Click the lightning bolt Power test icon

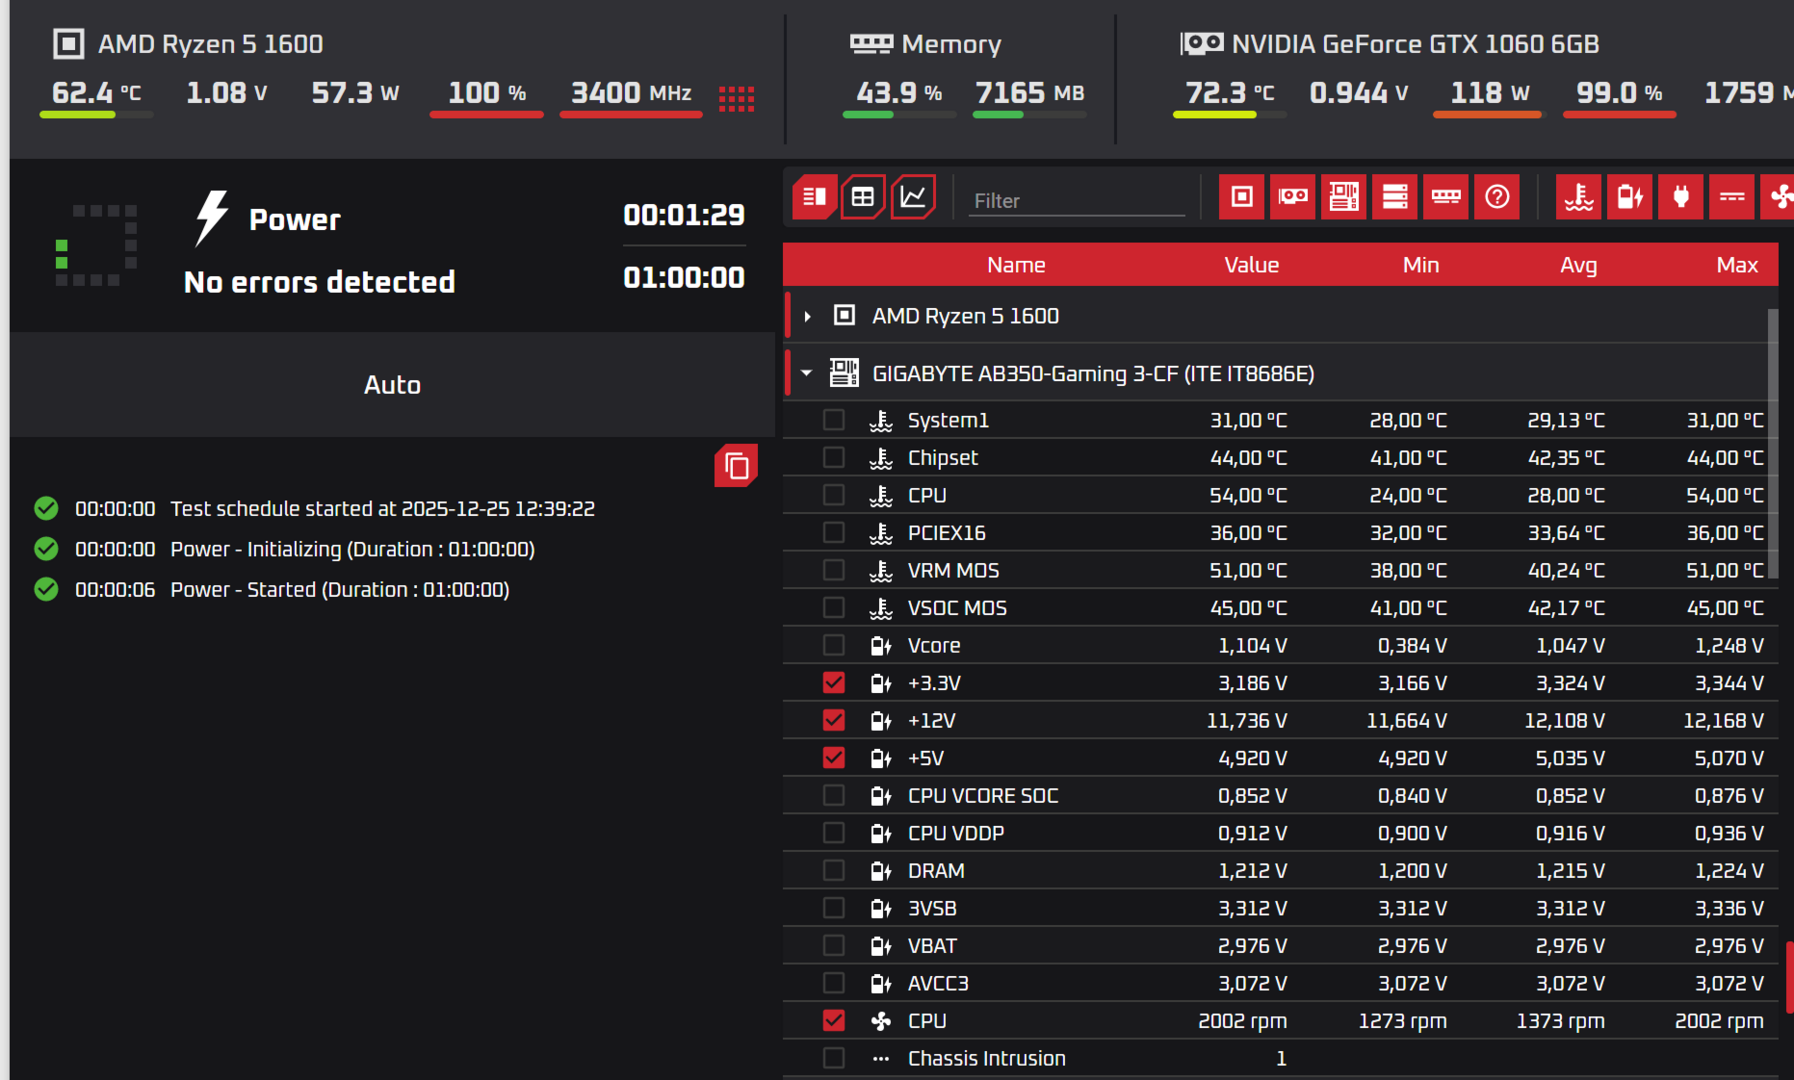[211, 218]
